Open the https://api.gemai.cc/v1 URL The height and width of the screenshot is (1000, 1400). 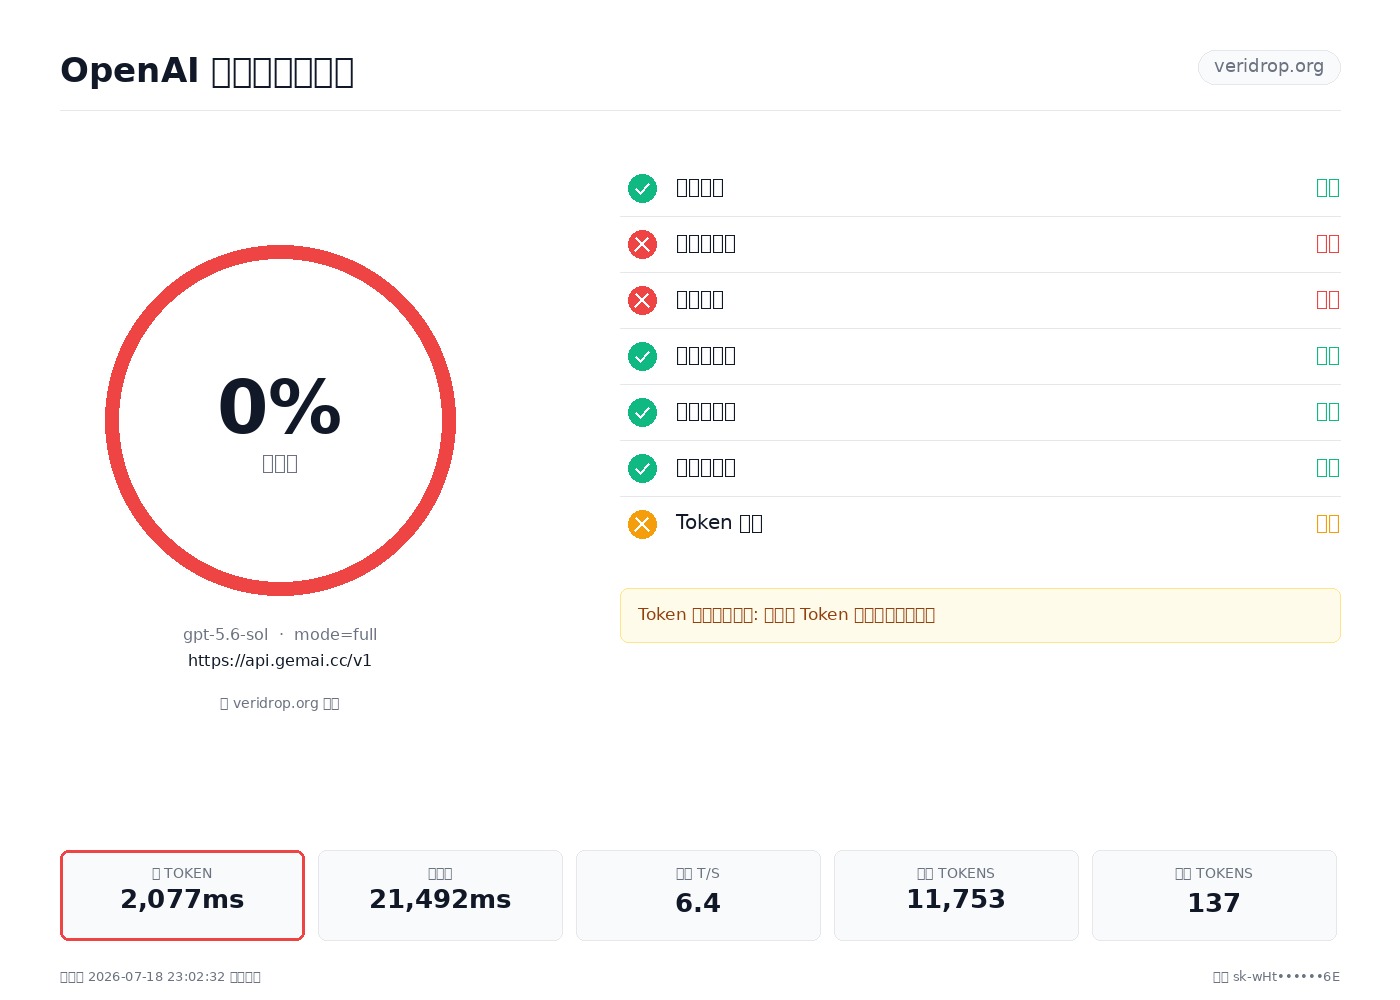280,660
